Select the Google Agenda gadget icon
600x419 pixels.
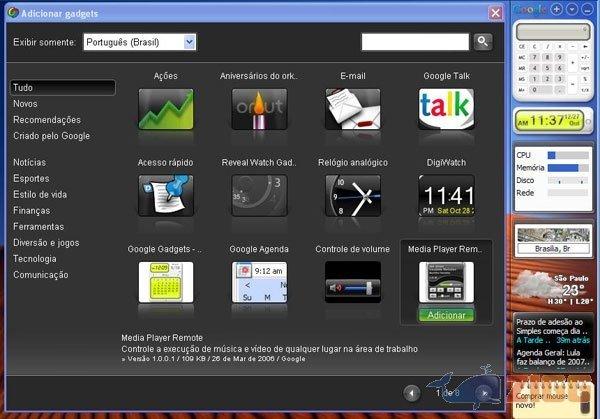(x=258, y=281)
